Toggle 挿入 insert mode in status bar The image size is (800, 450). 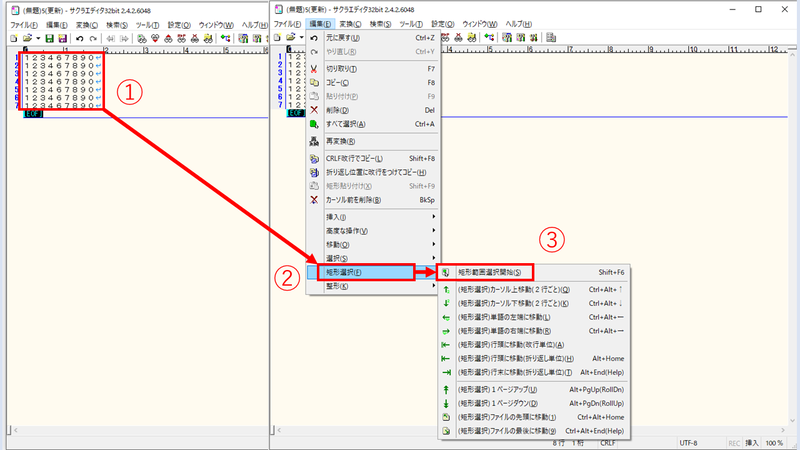pos(752,443)
